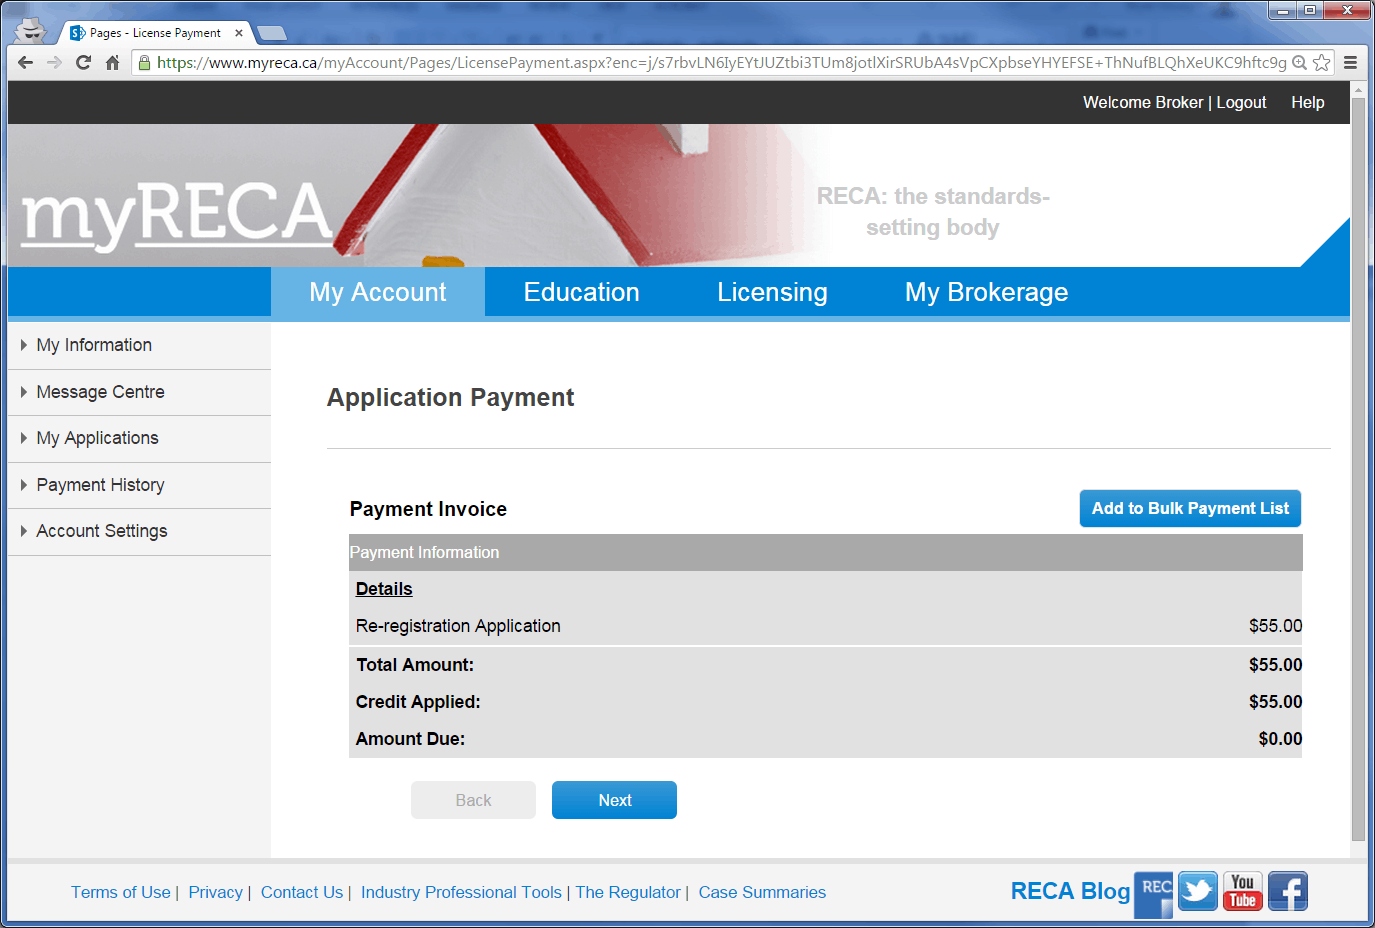1375x928 pixels.
Task: Click the address bar URL field
Action: 720,63
